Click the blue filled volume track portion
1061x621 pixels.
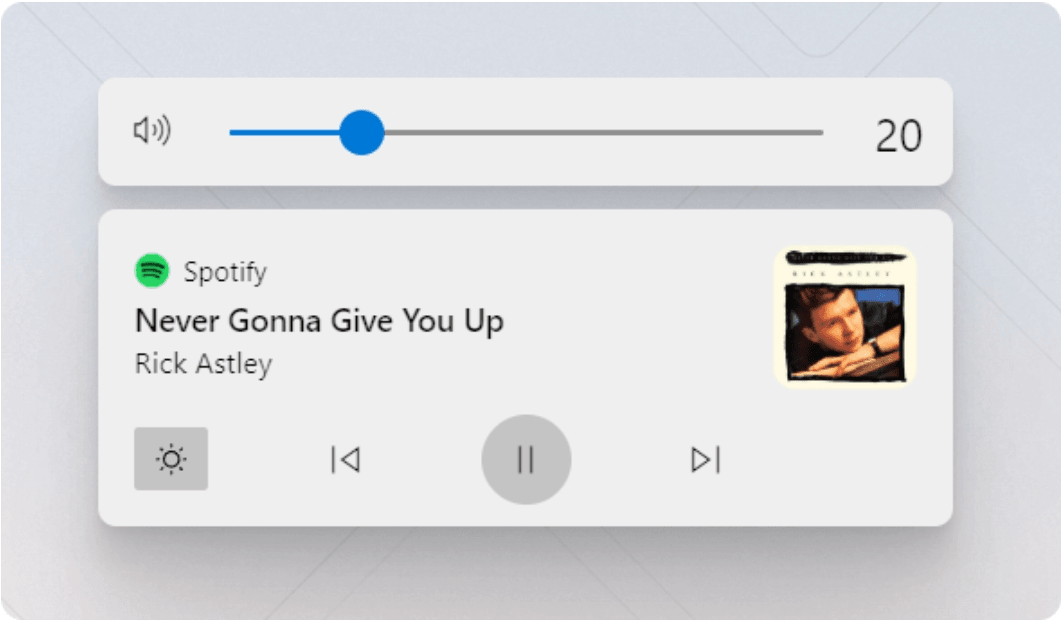pyautogui.click(x=284, y=133)
